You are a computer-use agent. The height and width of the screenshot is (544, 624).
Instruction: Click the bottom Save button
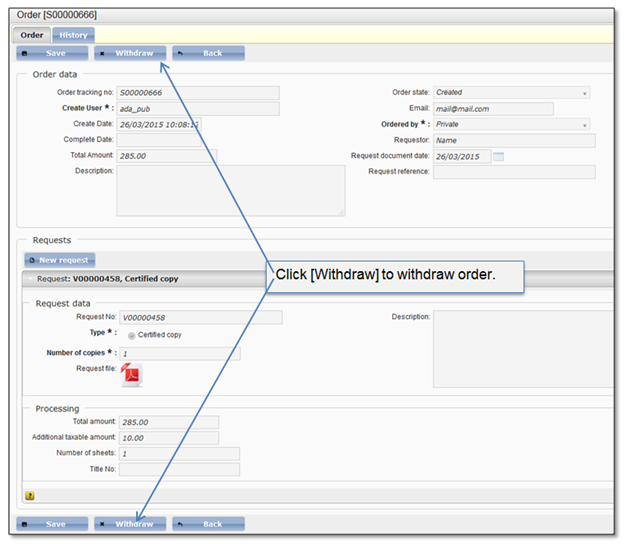49,524
